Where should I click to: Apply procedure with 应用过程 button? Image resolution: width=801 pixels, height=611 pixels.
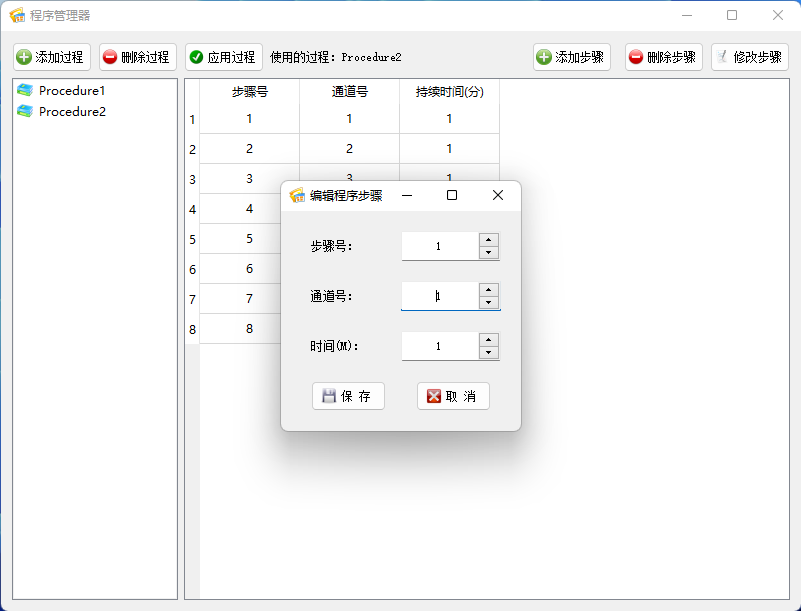[x=224, y=57]
